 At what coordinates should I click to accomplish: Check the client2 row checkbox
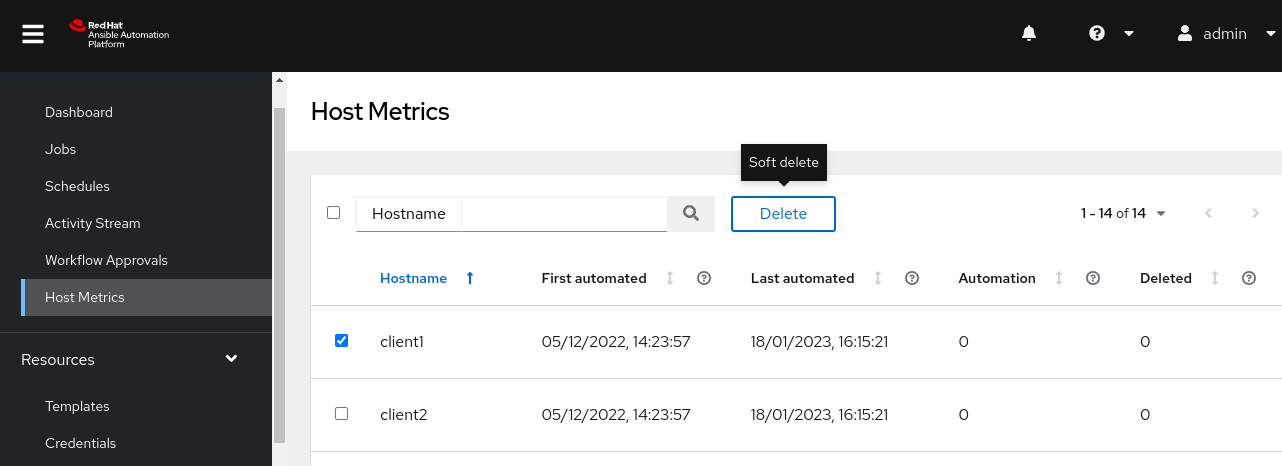[x=341, y=413]
